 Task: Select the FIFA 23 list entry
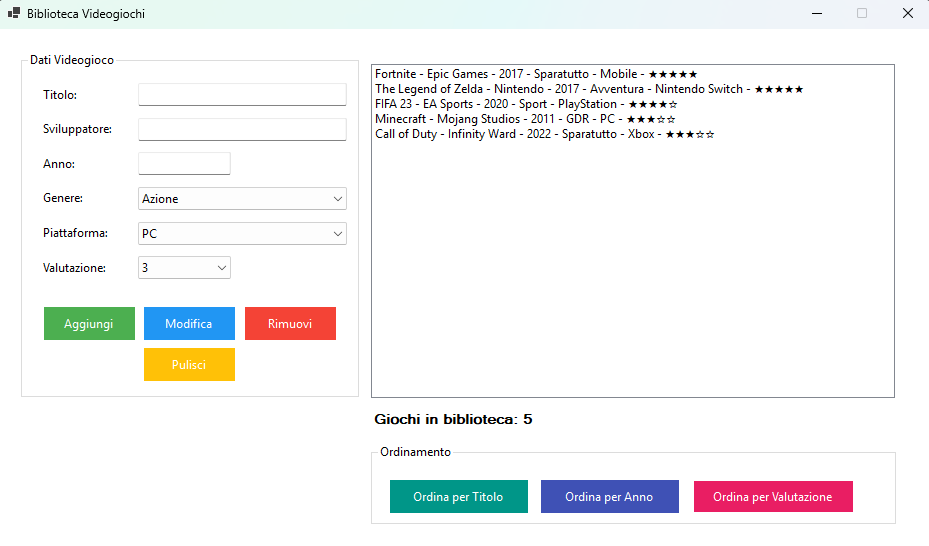633,104
